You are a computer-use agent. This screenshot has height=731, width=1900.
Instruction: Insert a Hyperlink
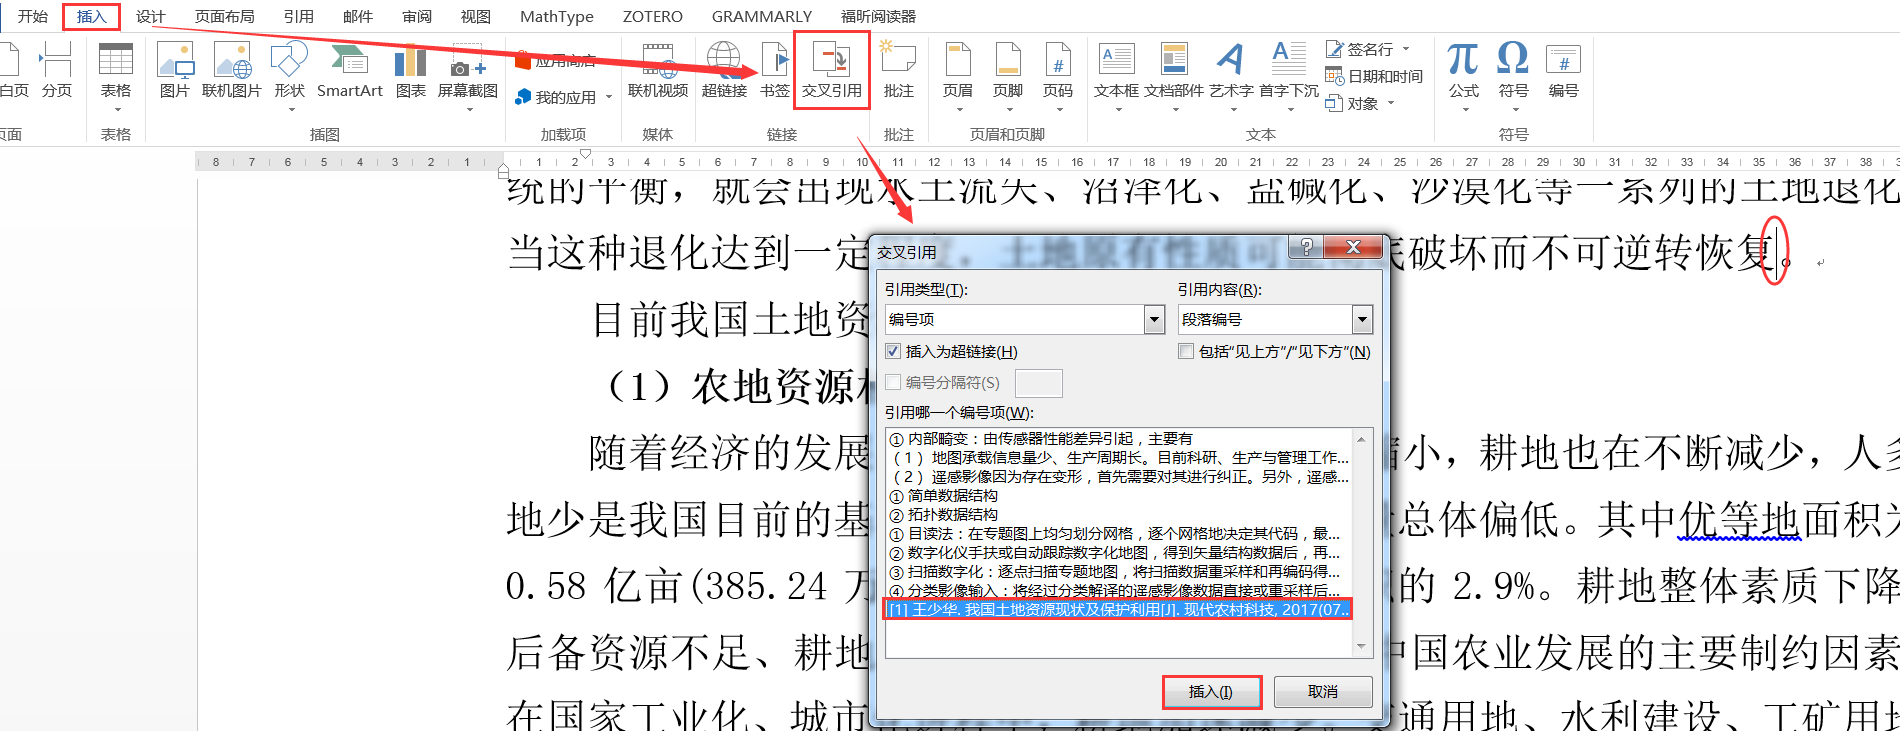pyautogui.click(x=724, y=71)
